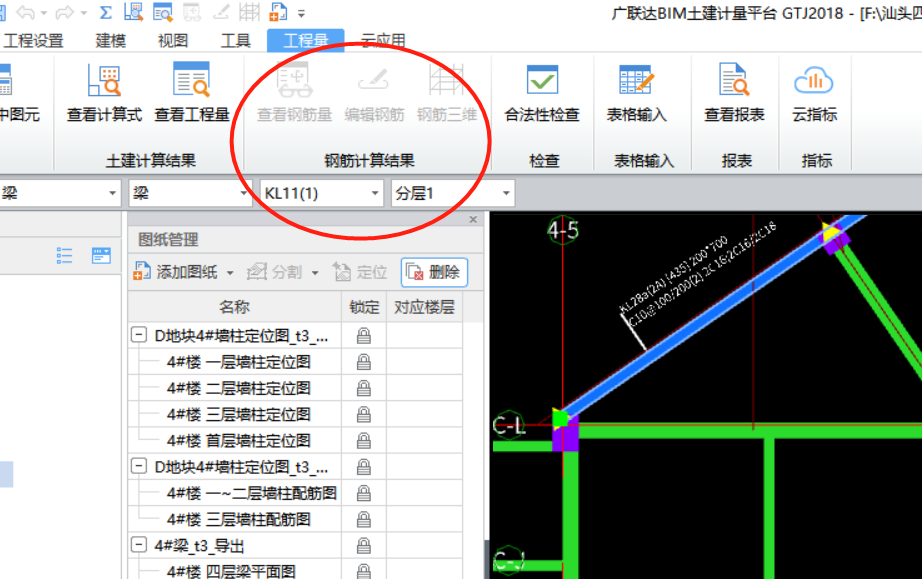This screenshot has height=579, width=922.
Task: Open the Undo history dropdown arrow
Action: tap(43, 12)
